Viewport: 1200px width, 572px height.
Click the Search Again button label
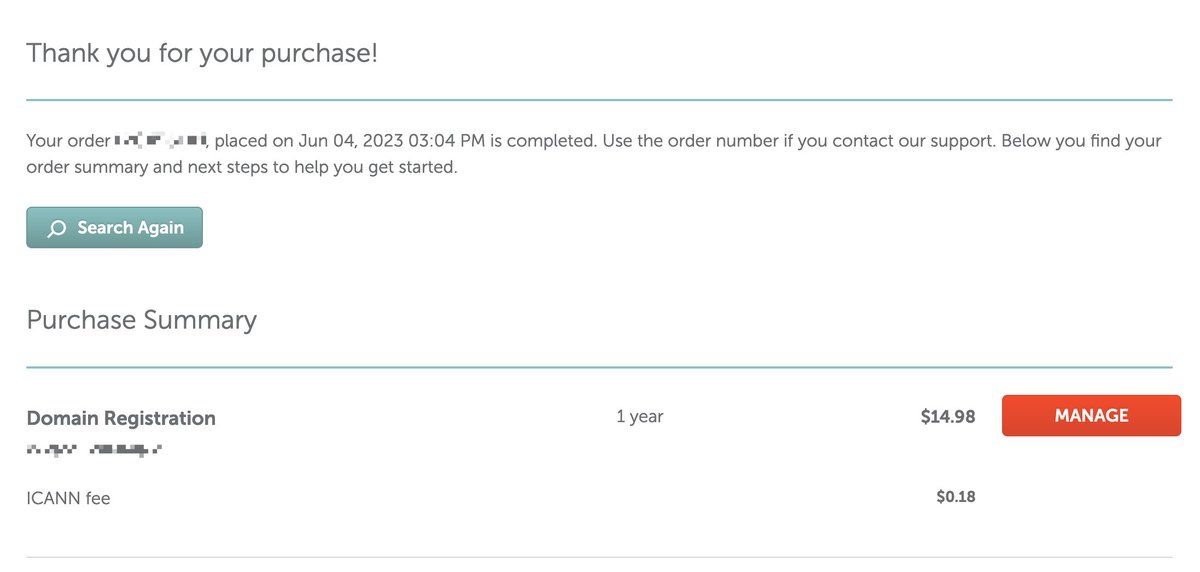click(x=131, y=227)
